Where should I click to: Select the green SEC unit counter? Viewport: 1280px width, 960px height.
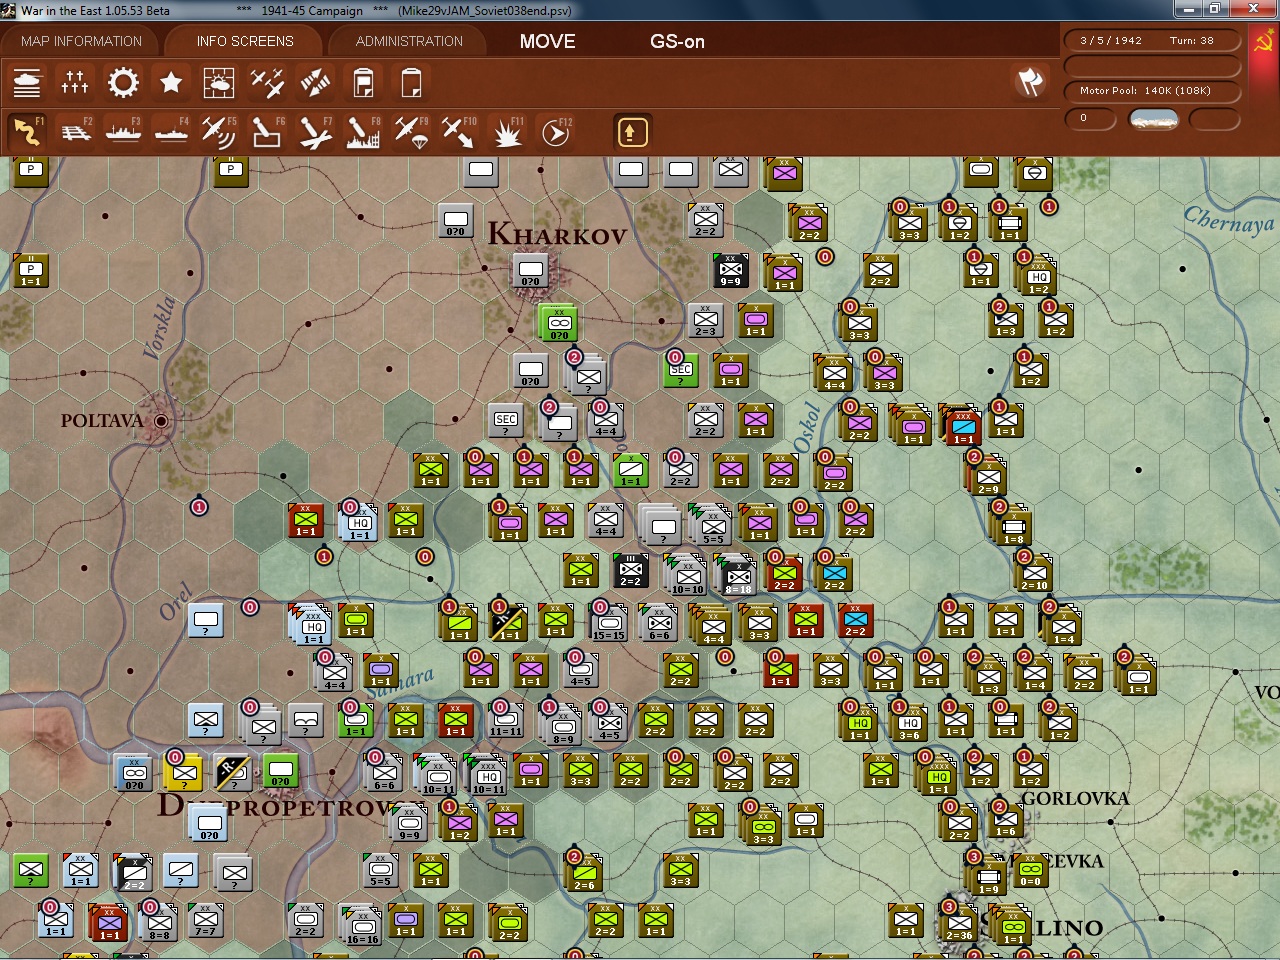click(681, 369)
